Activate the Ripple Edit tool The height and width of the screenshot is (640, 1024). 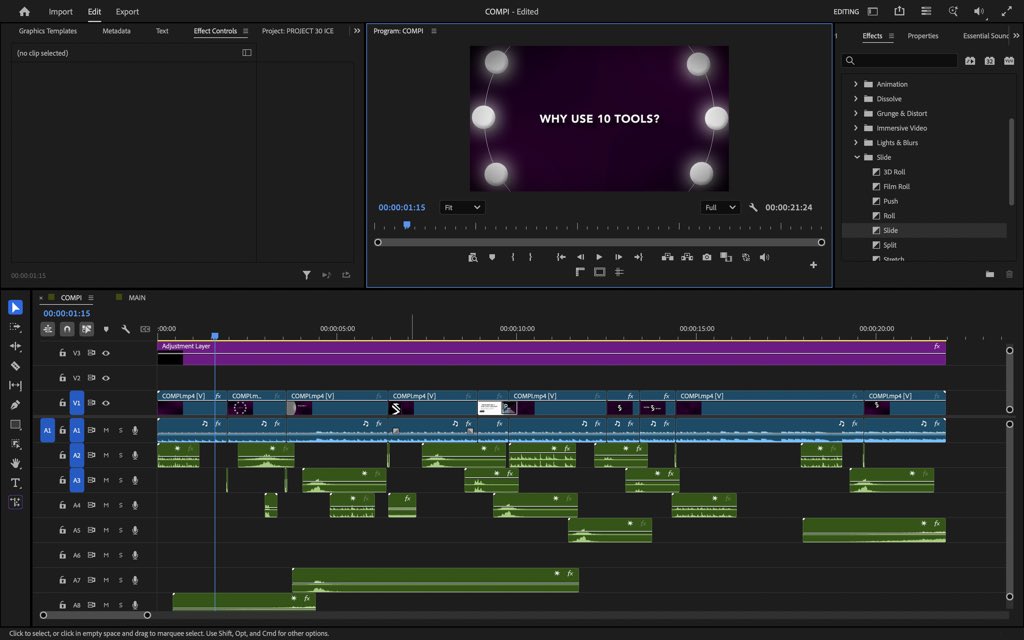point(15,348)
